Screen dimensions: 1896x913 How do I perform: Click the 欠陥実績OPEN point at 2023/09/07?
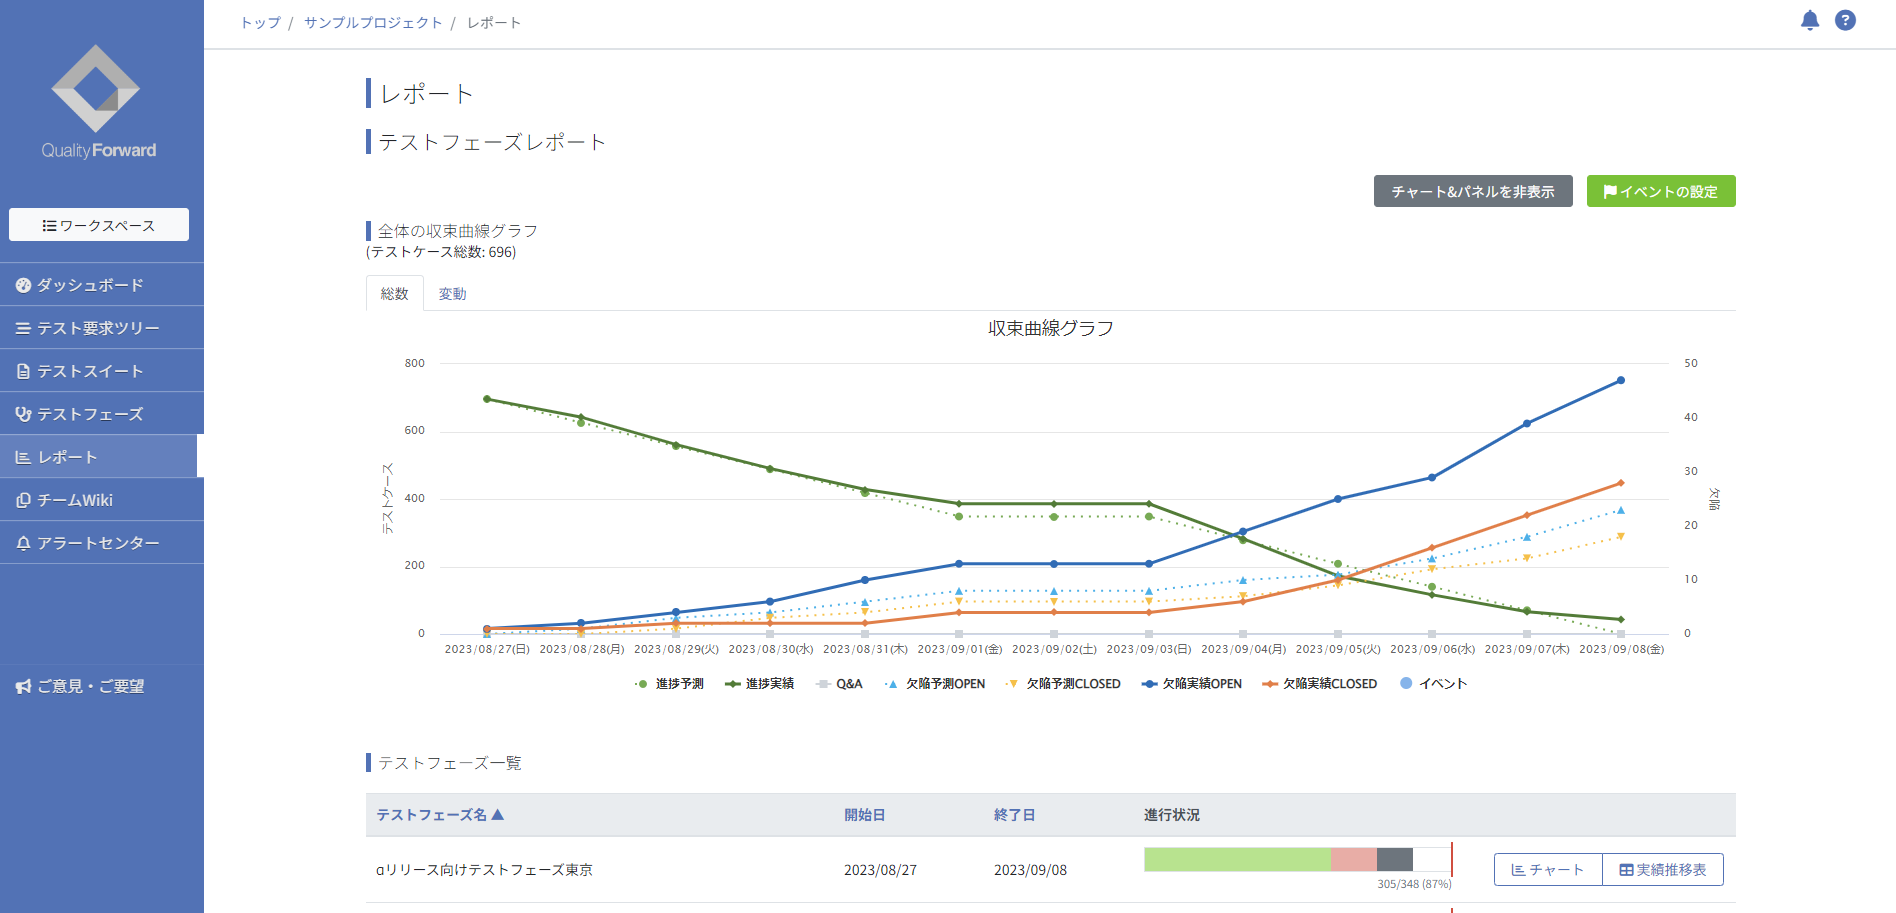coord(1527,424)
